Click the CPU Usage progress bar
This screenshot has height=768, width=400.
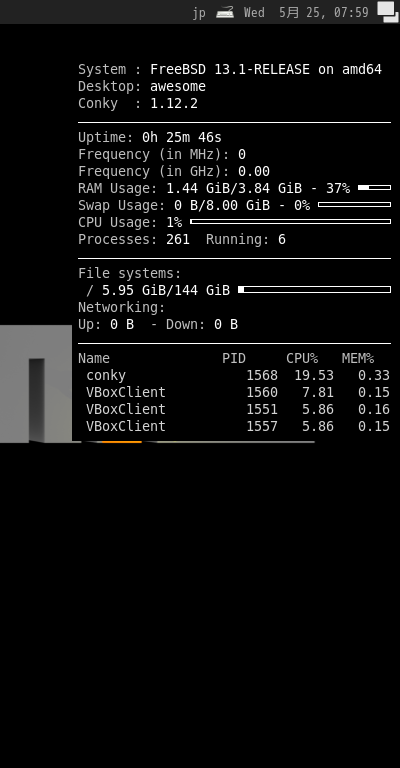(x=290, y=221)
